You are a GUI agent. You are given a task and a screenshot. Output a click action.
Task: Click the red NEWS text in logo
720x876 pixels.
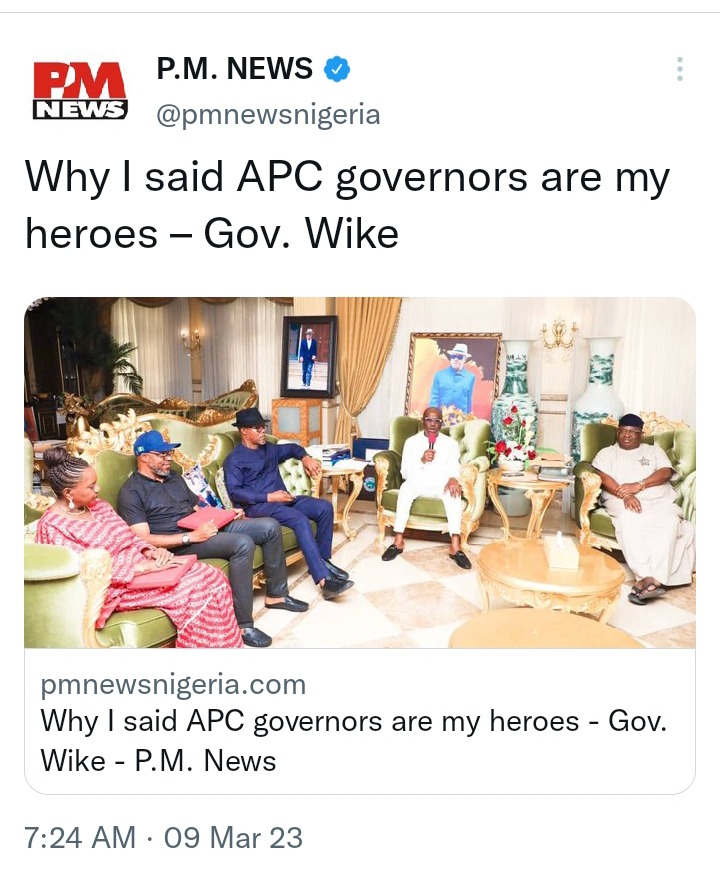[79, 110]
